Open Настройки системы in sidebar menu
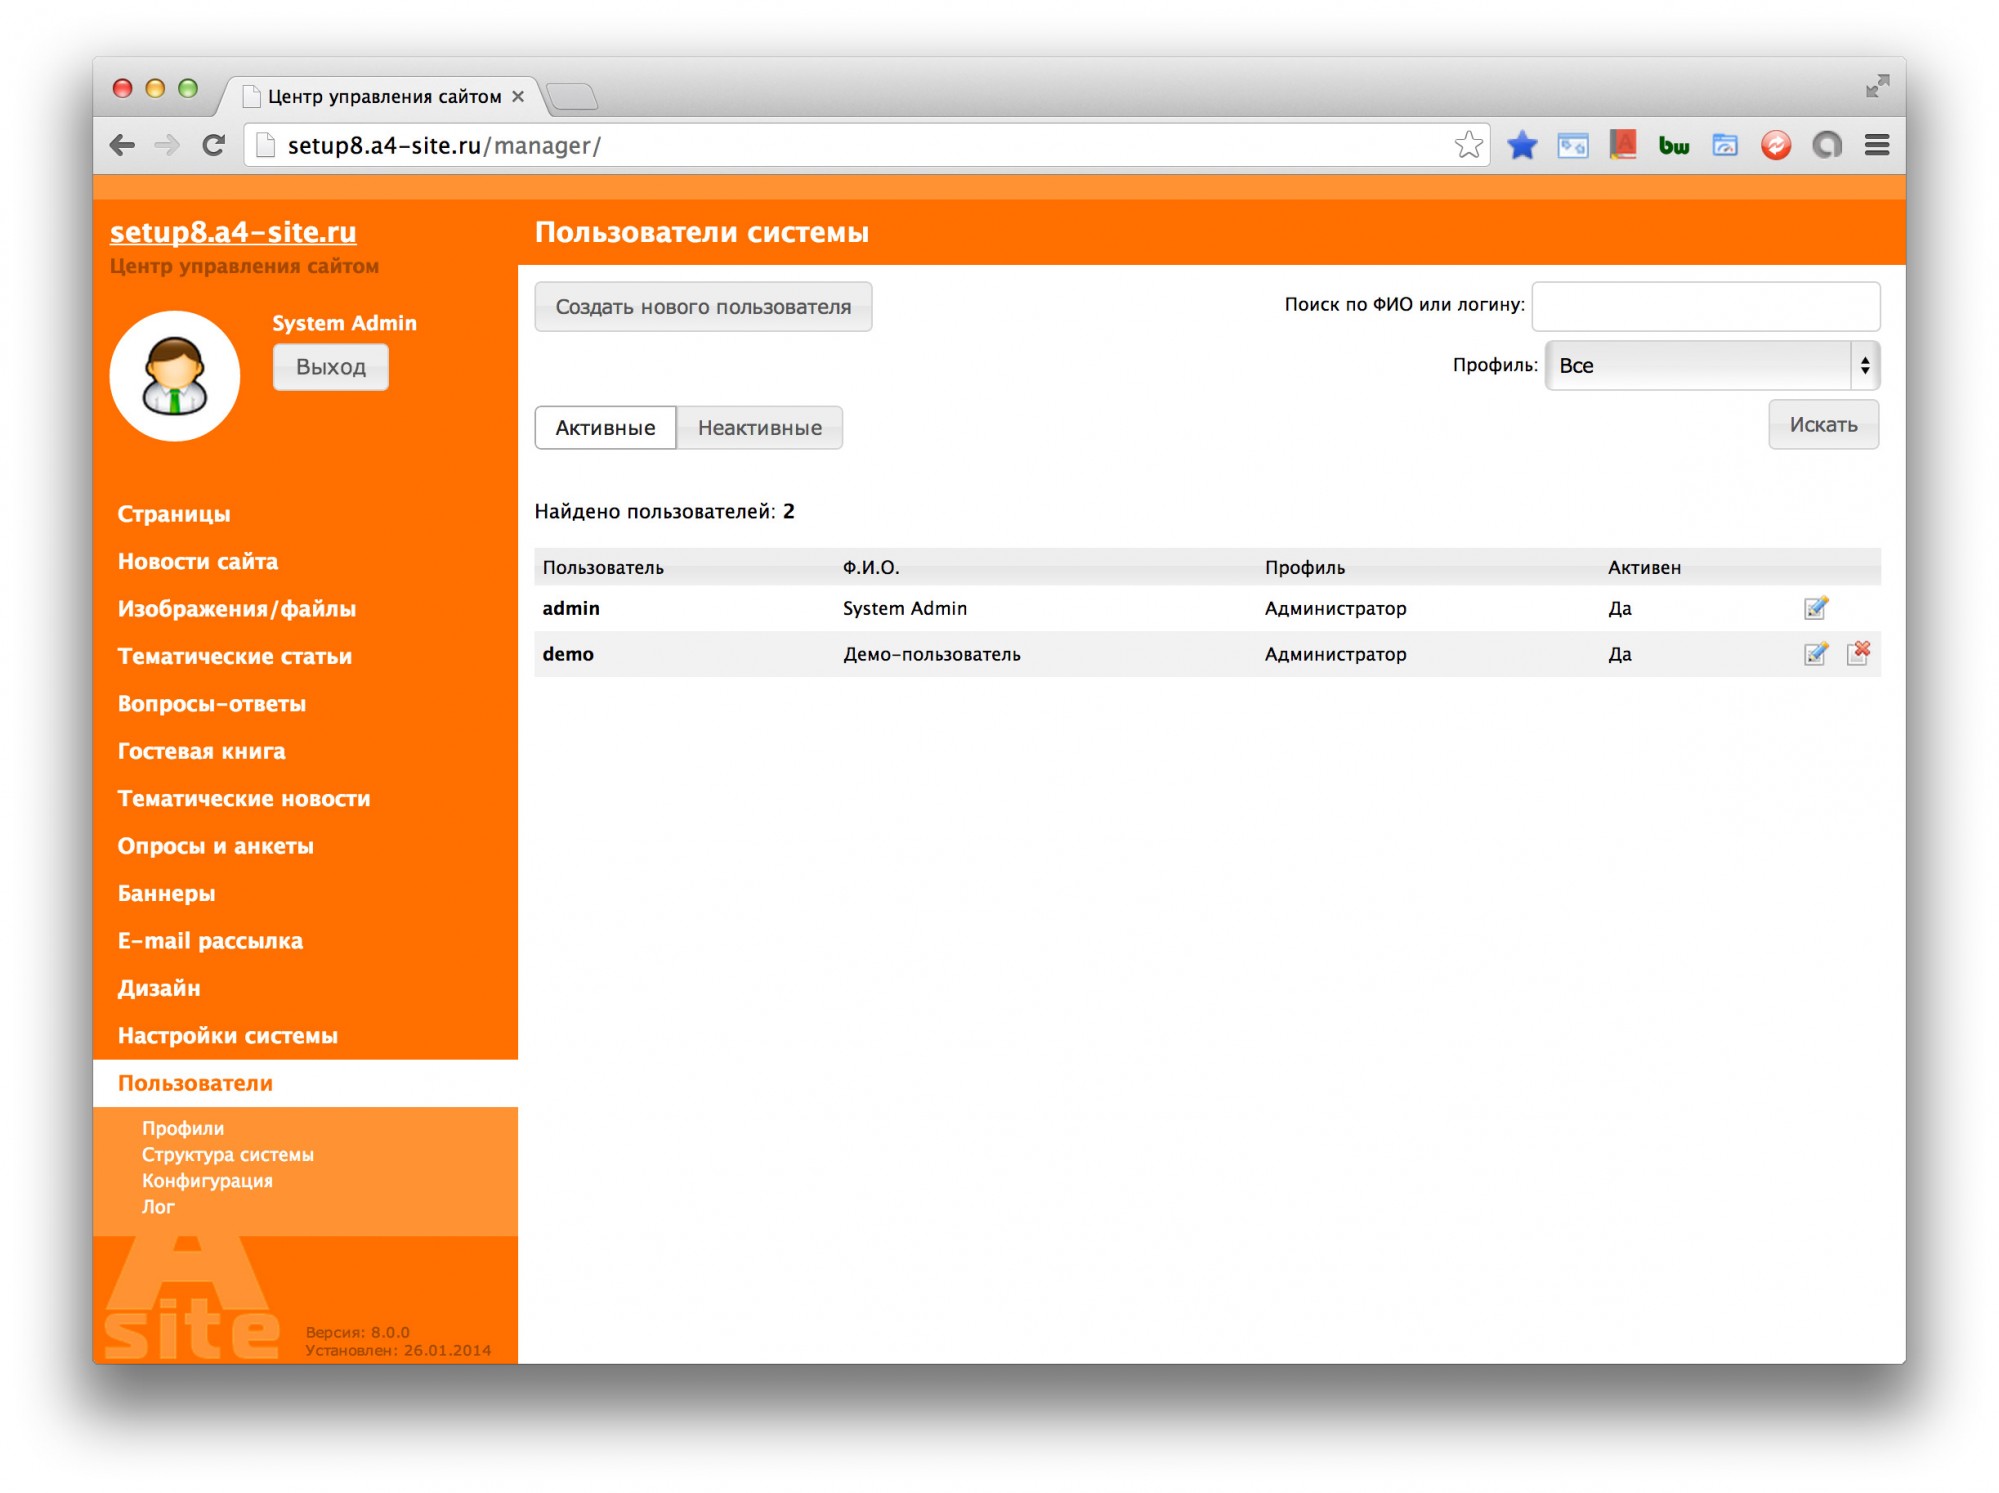Screen dimensions: 1999x1493 tap(228, 1036)
